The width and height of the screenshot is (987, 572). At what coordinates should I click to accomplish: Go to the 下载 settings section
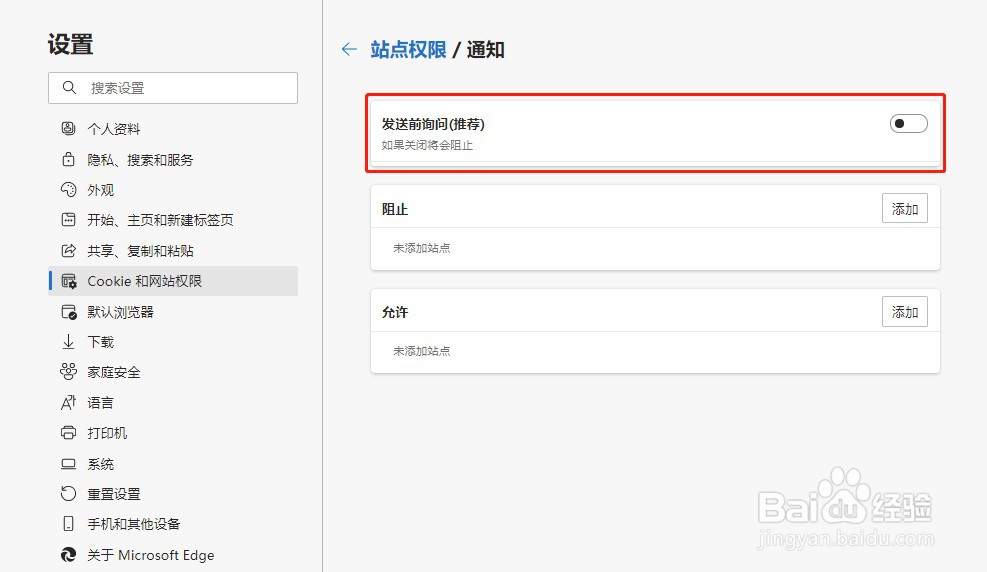pyautogui.click(x=173, y=342)
